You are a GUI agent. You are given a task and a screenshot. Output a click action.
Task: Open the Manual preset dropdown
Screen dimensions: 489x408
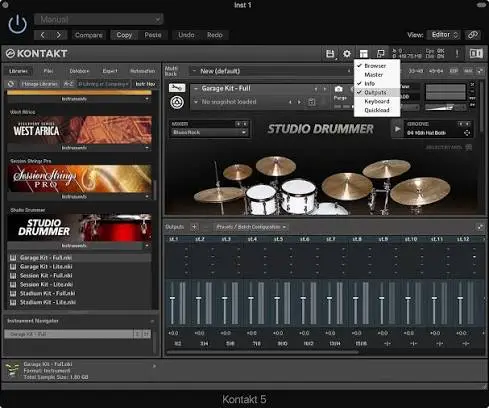coord(99,19)
